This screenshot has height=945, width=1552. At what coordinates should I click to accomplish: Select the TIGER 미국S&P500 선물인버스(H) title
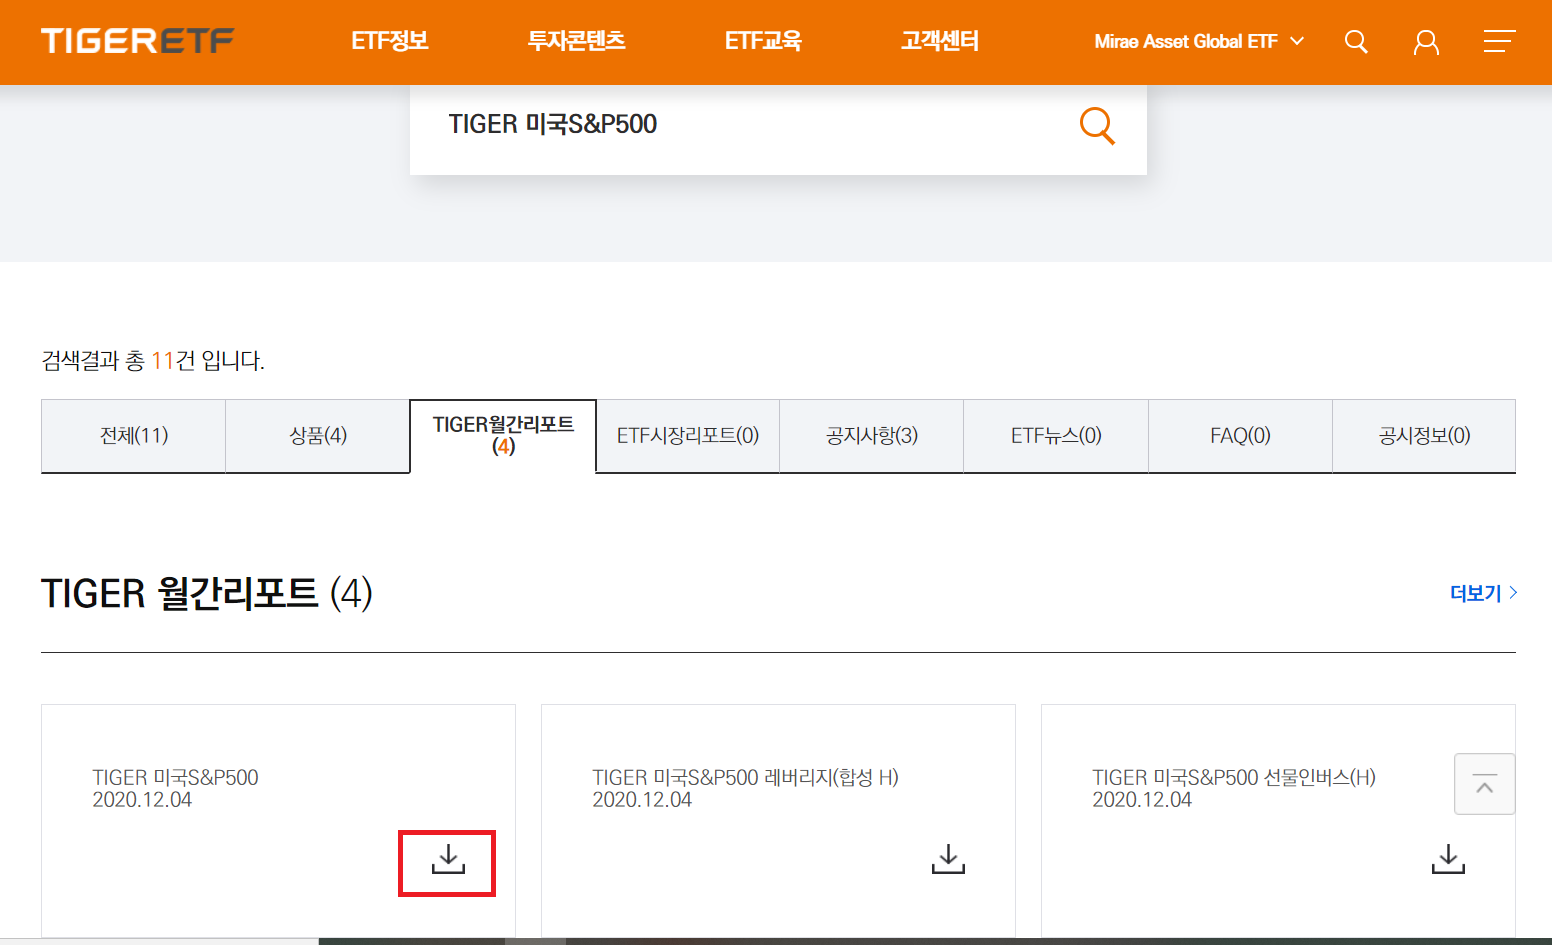(1234, 778)
